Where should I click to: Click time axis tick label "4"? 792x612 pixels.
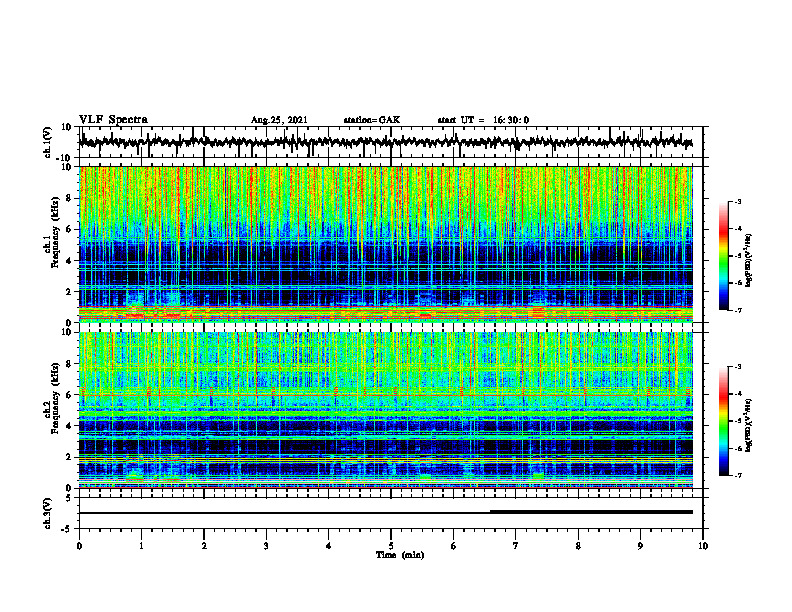pos(329,546)
